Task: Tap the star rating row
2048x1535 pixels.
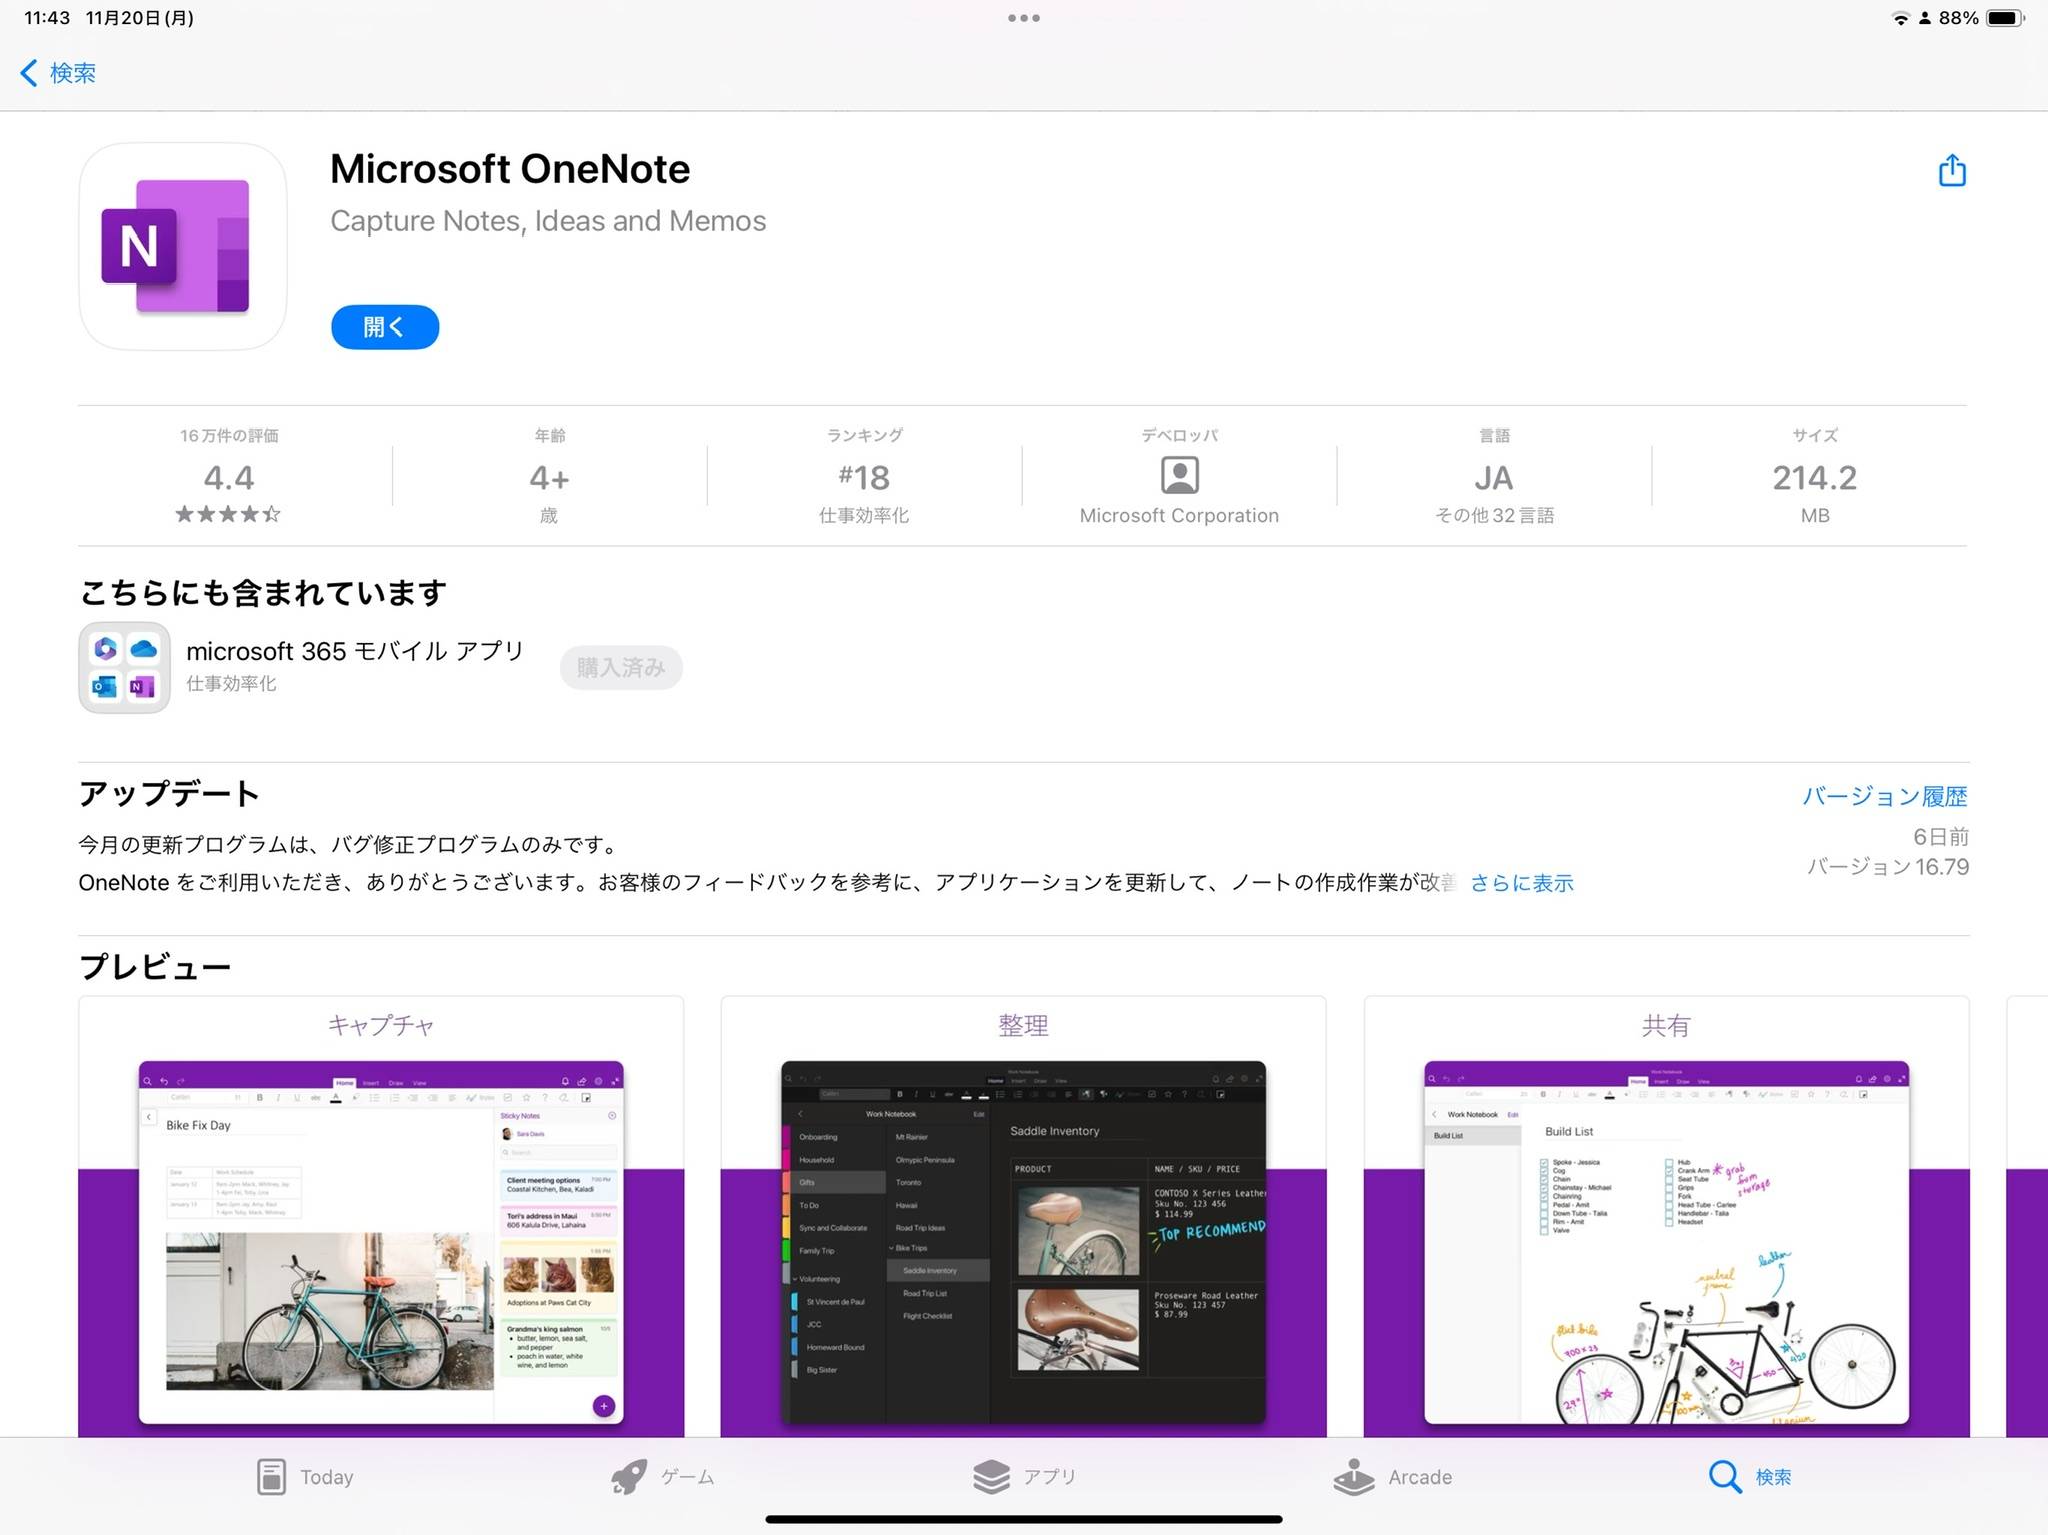Action: tap(228, 514)
